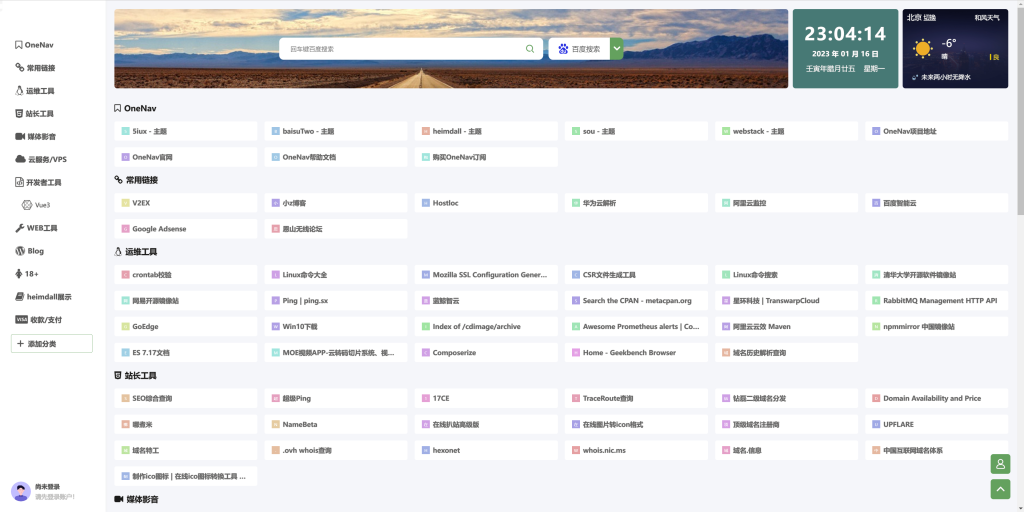The width and height of the screenshot is (1024, 512).
Task: Click the green back-to-top arrow button
Action: tap(1000, 488)
